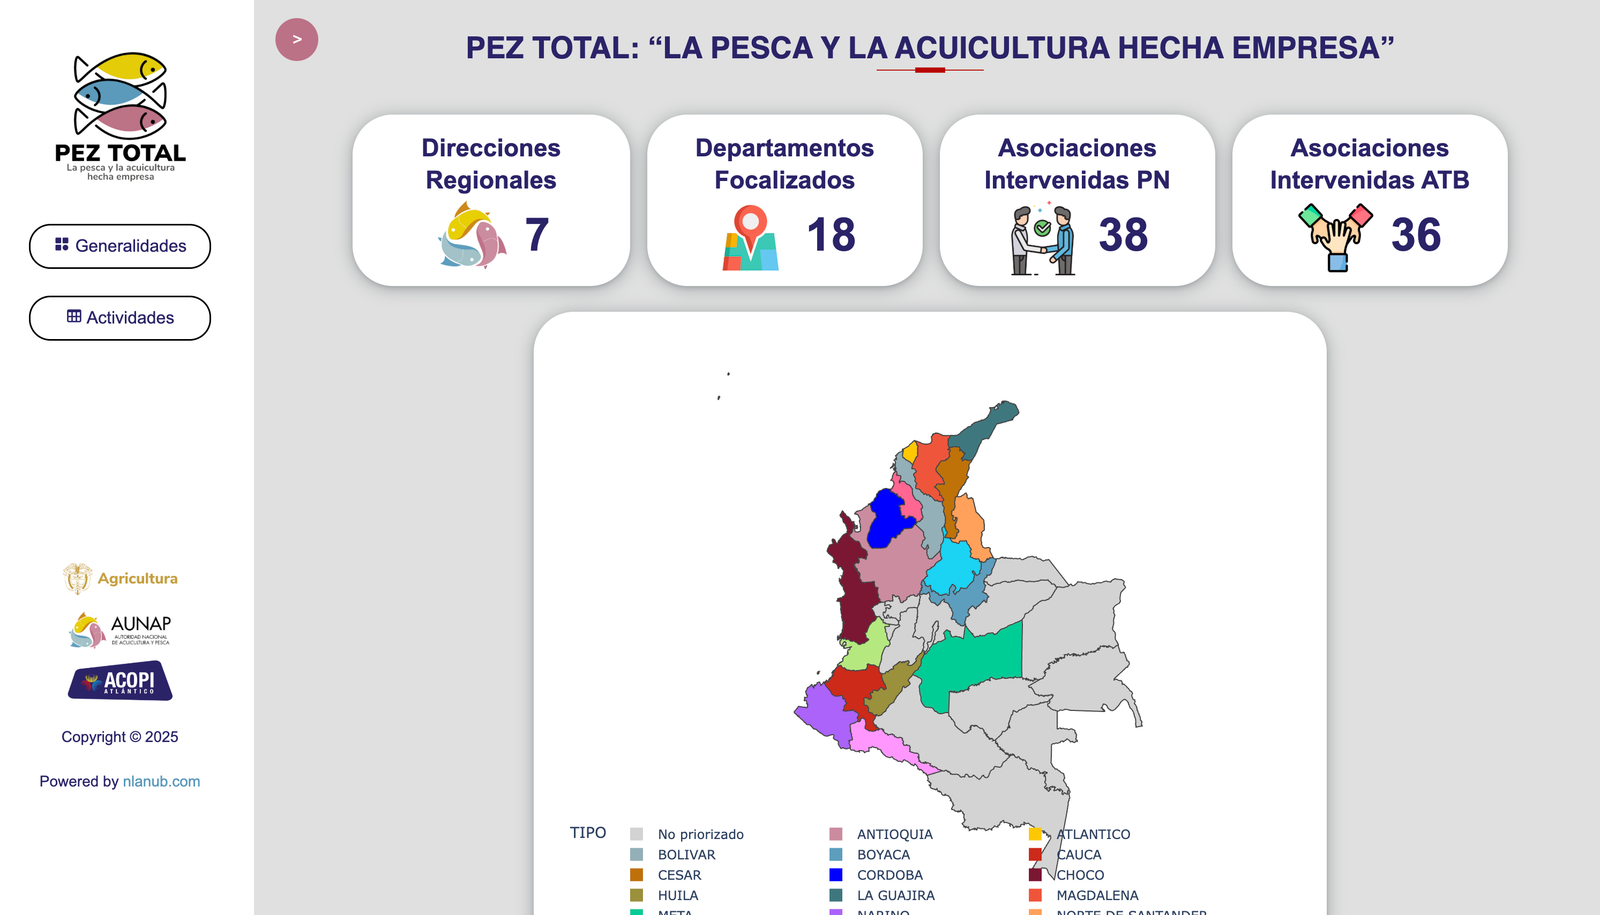Click the raised hands icon in Asociaciones ATB
The width and height of the screenshot is (1600, 915).
click(1336, 237)
